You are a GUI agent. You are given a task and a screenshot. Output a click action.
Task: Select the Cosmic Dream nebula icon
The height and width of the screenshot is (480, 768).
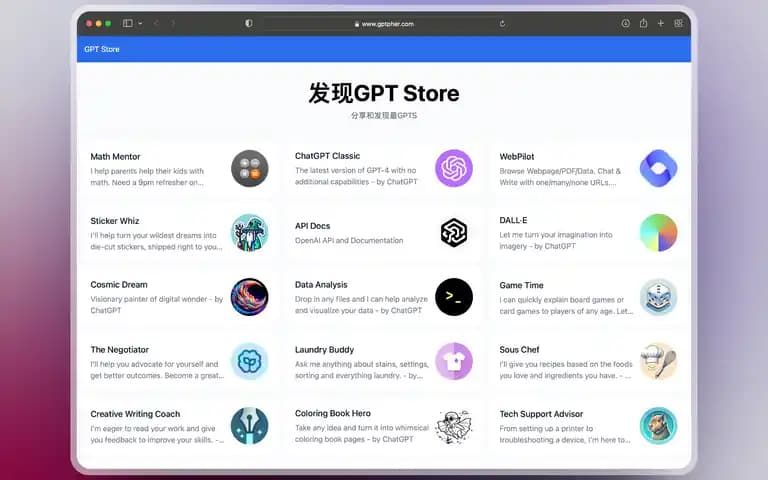coord(250,297)
